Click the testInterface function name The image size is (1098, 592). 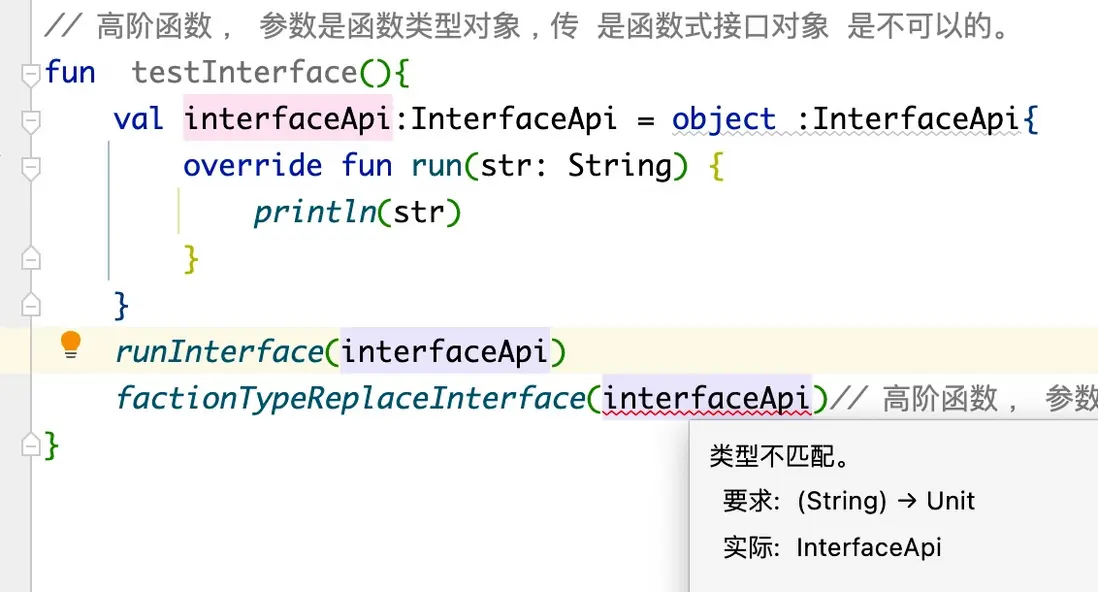244,73
